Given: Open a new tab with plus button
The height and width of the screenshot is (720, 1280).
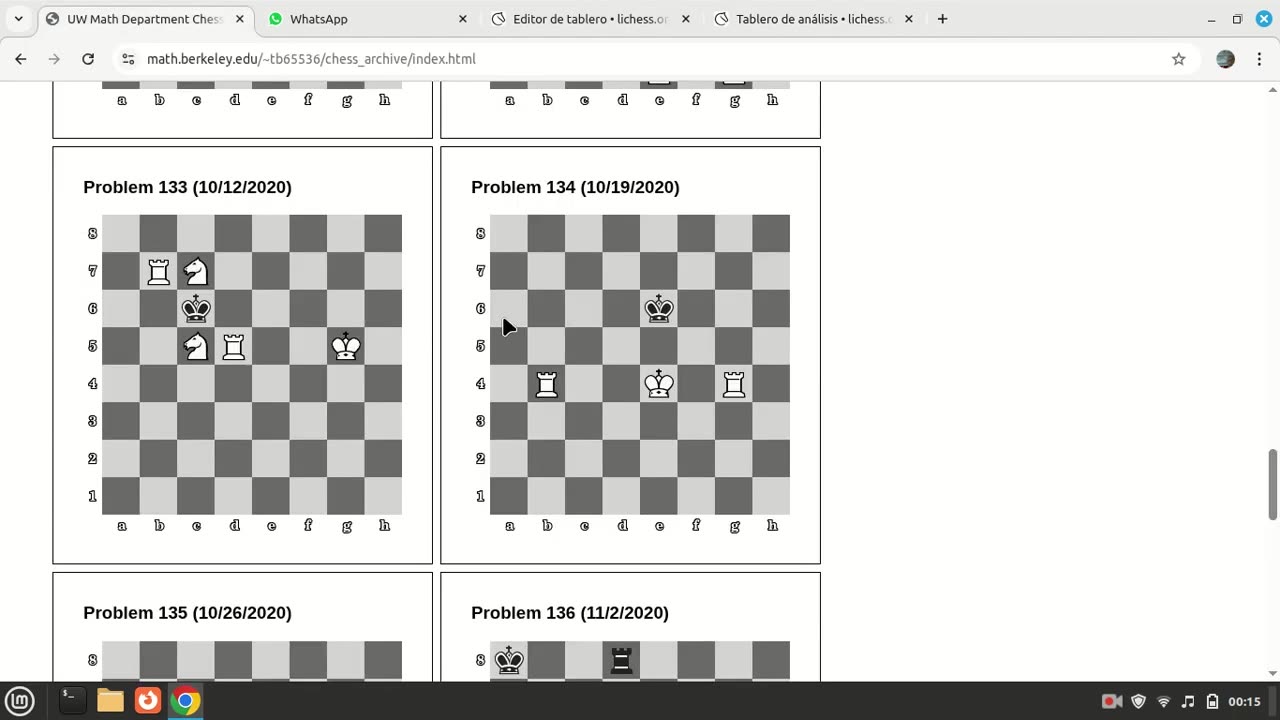Looking at the screenshot, I should (942, 19).
